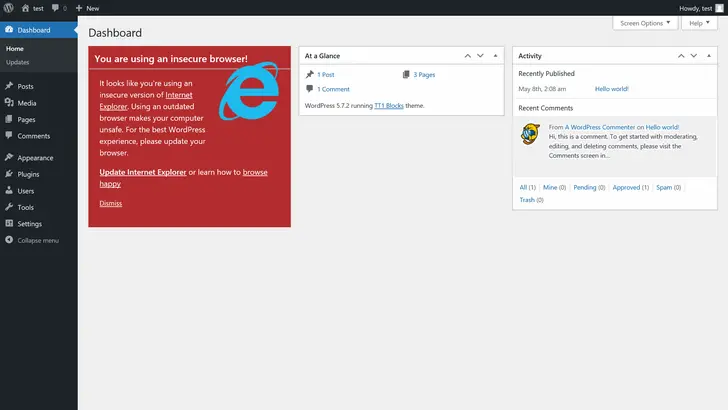The width and height of the screenshot is (728, 410).
Task: Open the Dashboard menu item
Action: 39,30
